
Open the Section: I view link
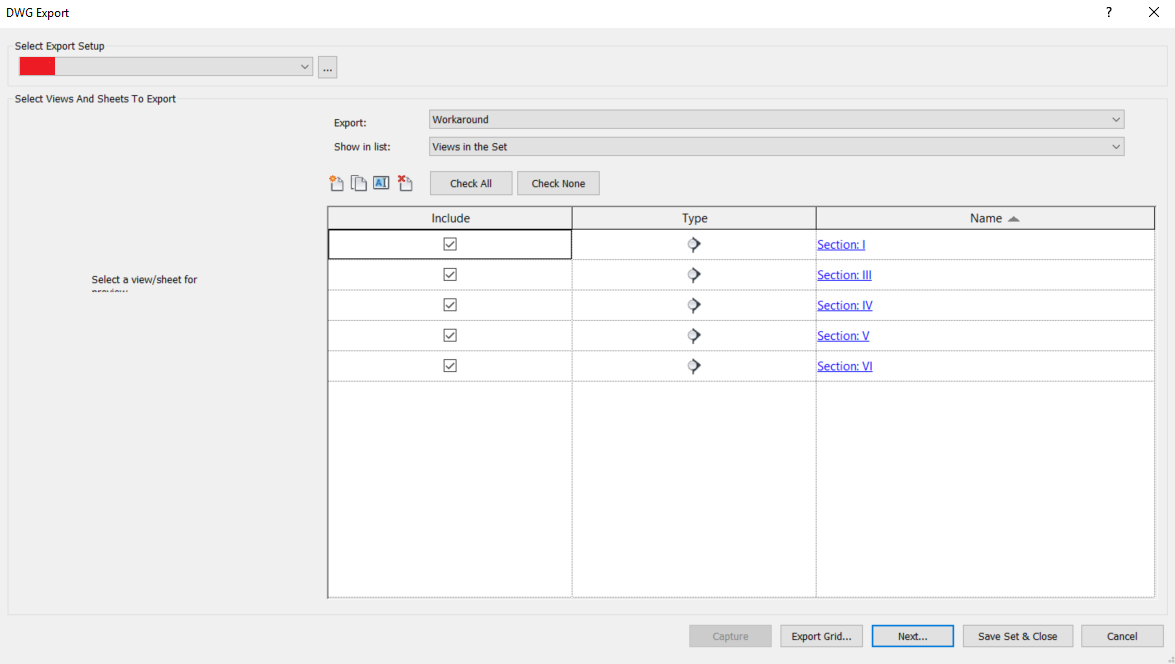tap(840, 244)
